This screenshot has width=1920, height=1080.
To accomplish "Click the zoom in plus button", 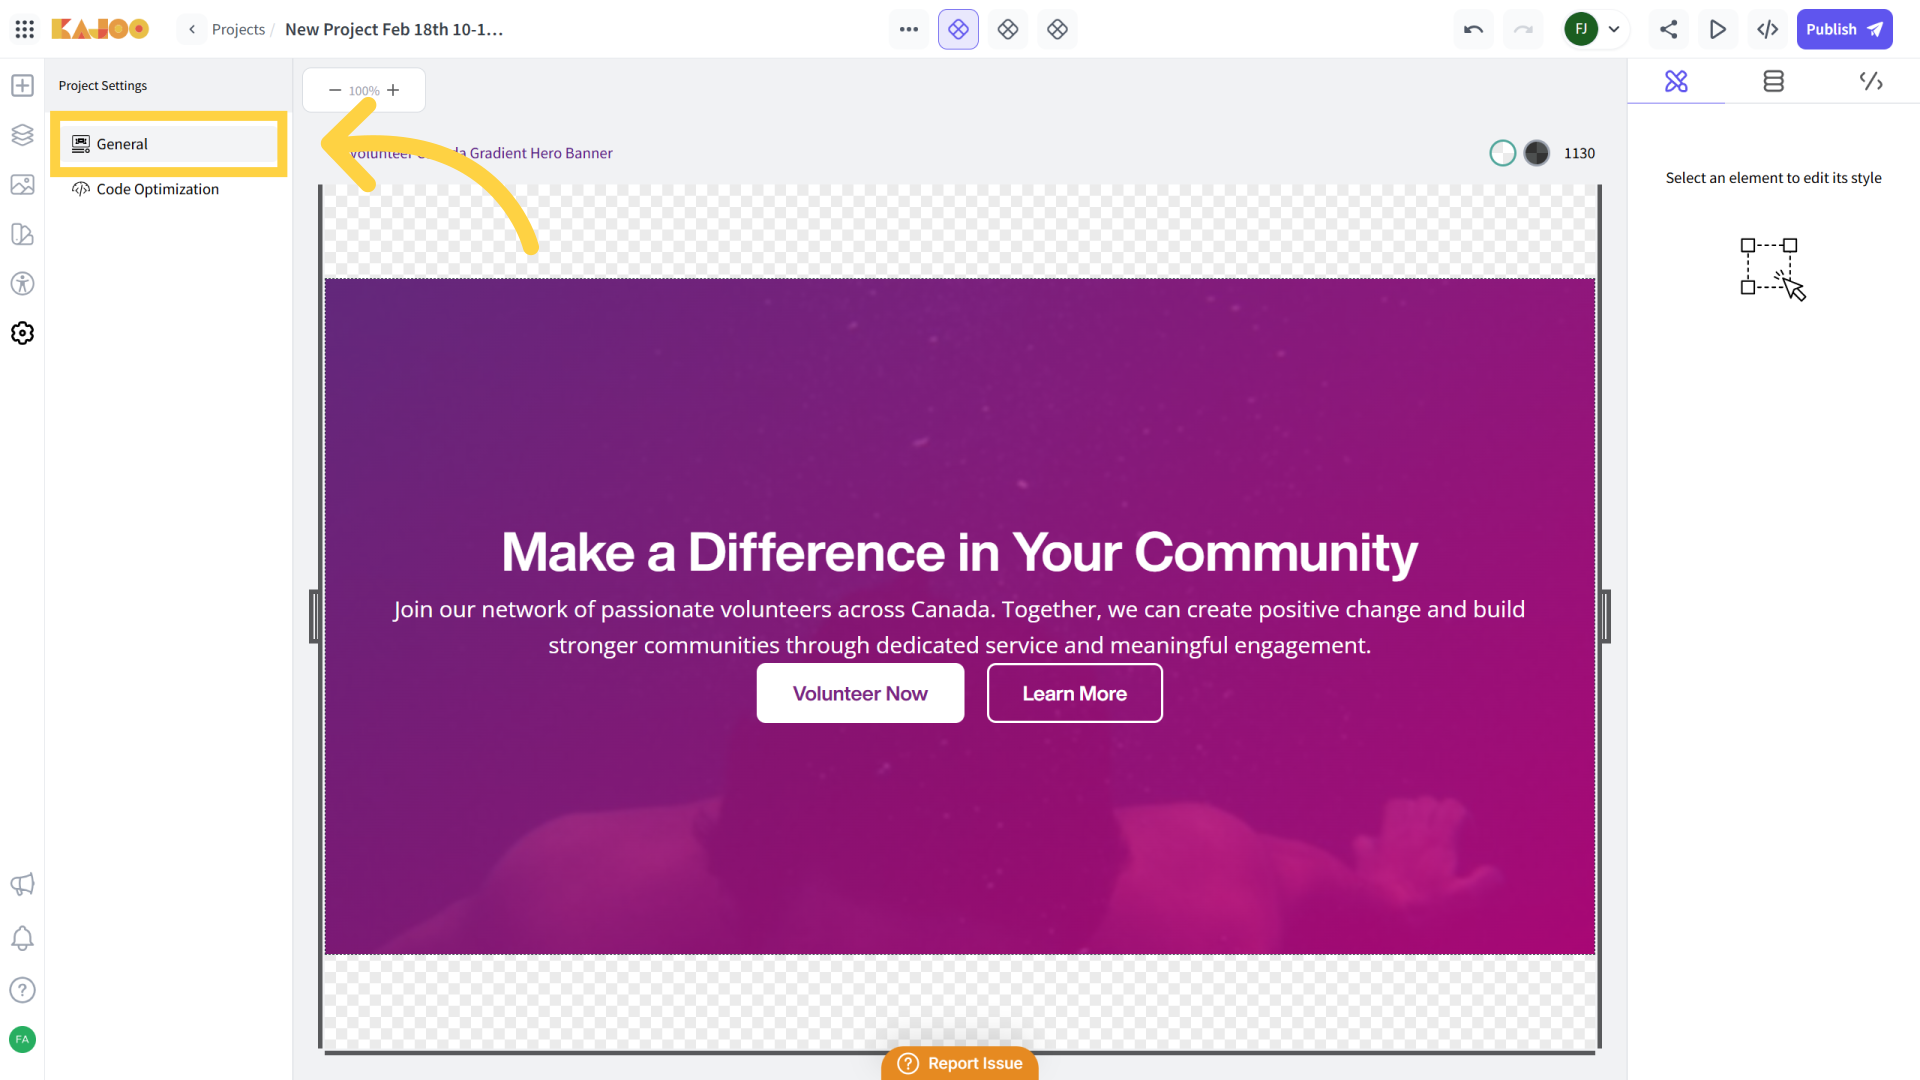I will pos(393,90).
